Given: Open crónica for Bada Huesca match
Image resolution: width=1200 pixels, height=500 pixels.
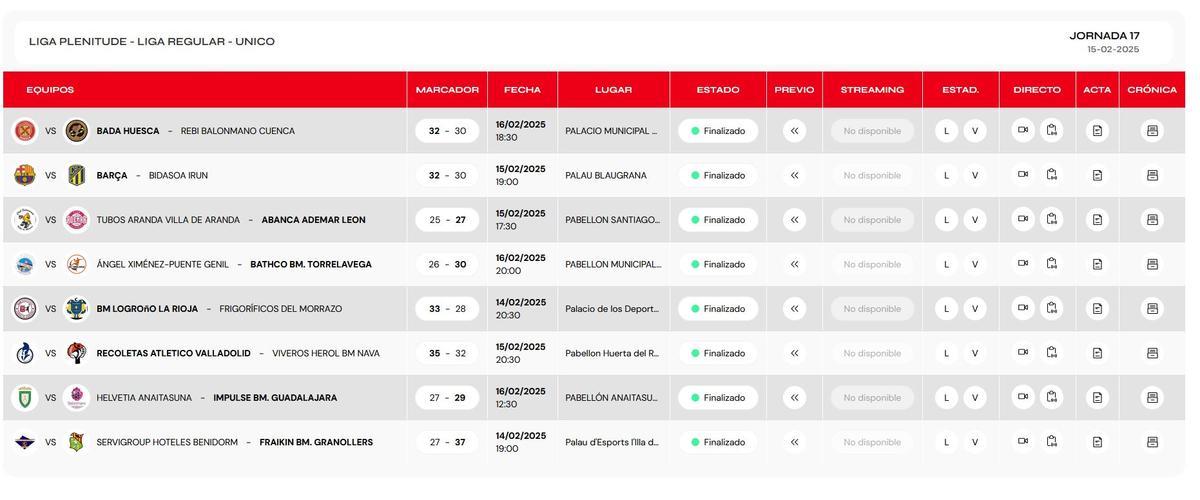Looking at the screenshot, I should click(x=1152, y=131).
